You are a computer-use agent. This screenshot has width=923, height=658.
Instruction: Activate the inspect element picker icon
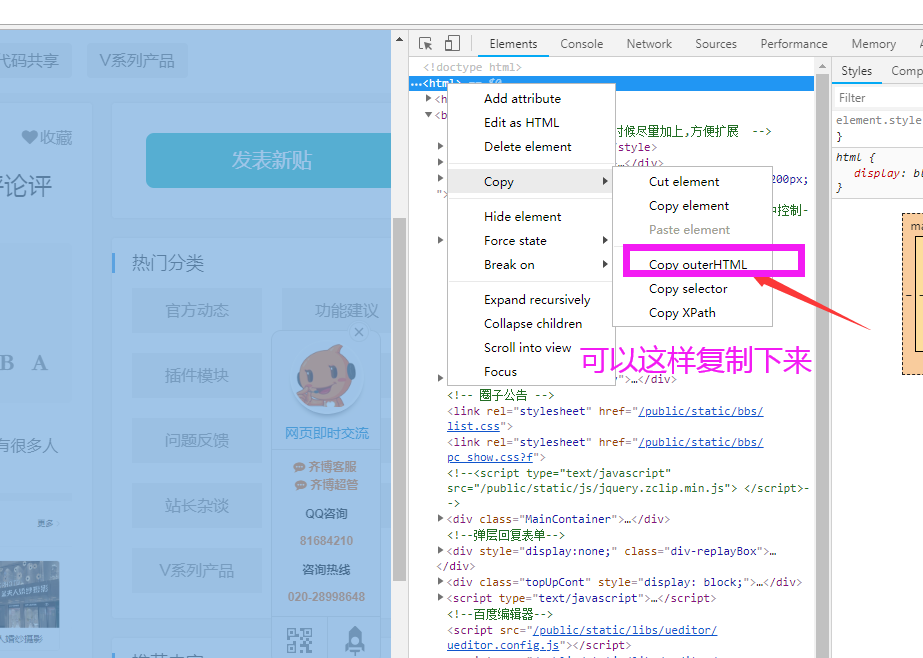pos(426,44)
